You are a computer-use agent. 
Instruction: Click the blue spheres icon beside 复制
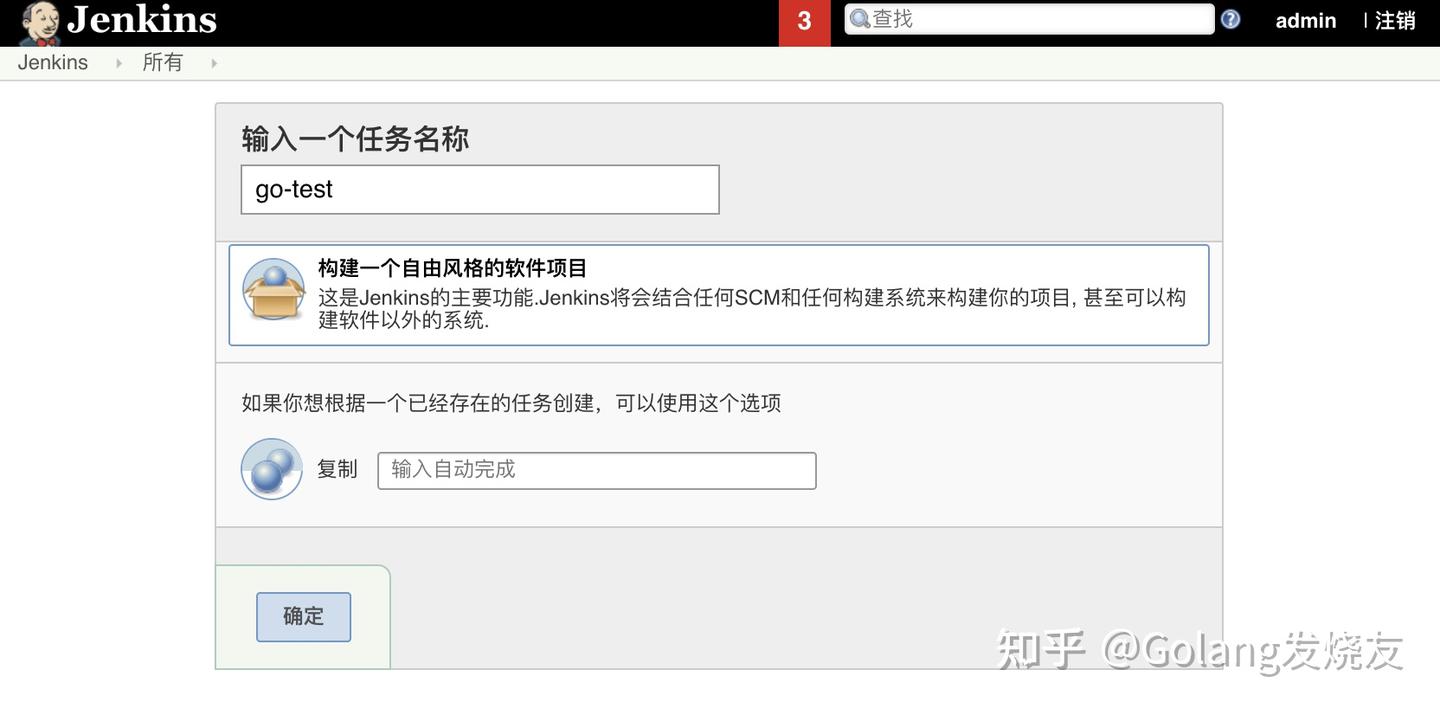[270, 468]
